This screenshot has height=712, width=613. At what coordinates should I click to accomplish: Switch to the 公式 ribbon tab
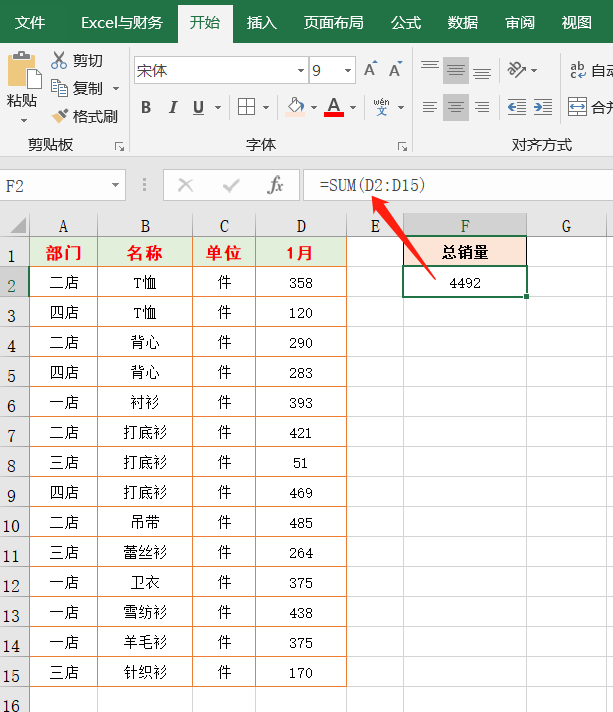tap(405, 22)
